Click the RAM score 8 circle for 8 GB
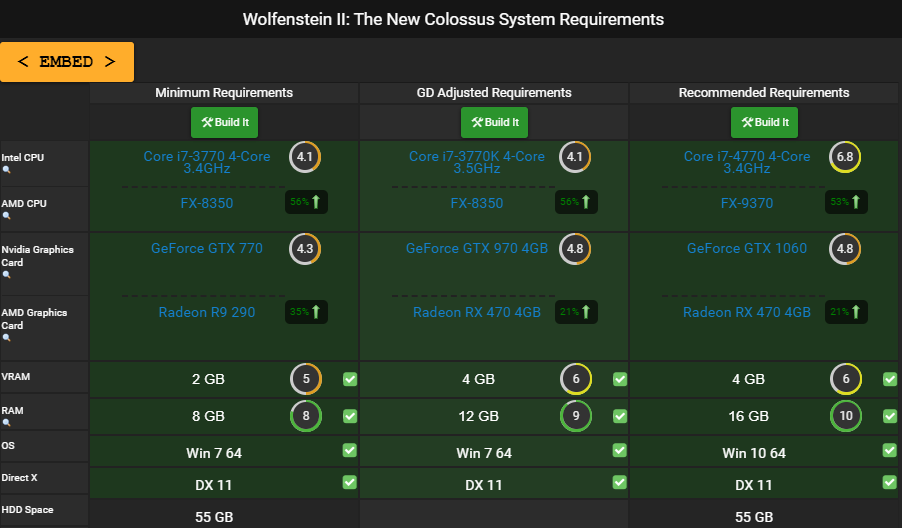 [306, 415]
